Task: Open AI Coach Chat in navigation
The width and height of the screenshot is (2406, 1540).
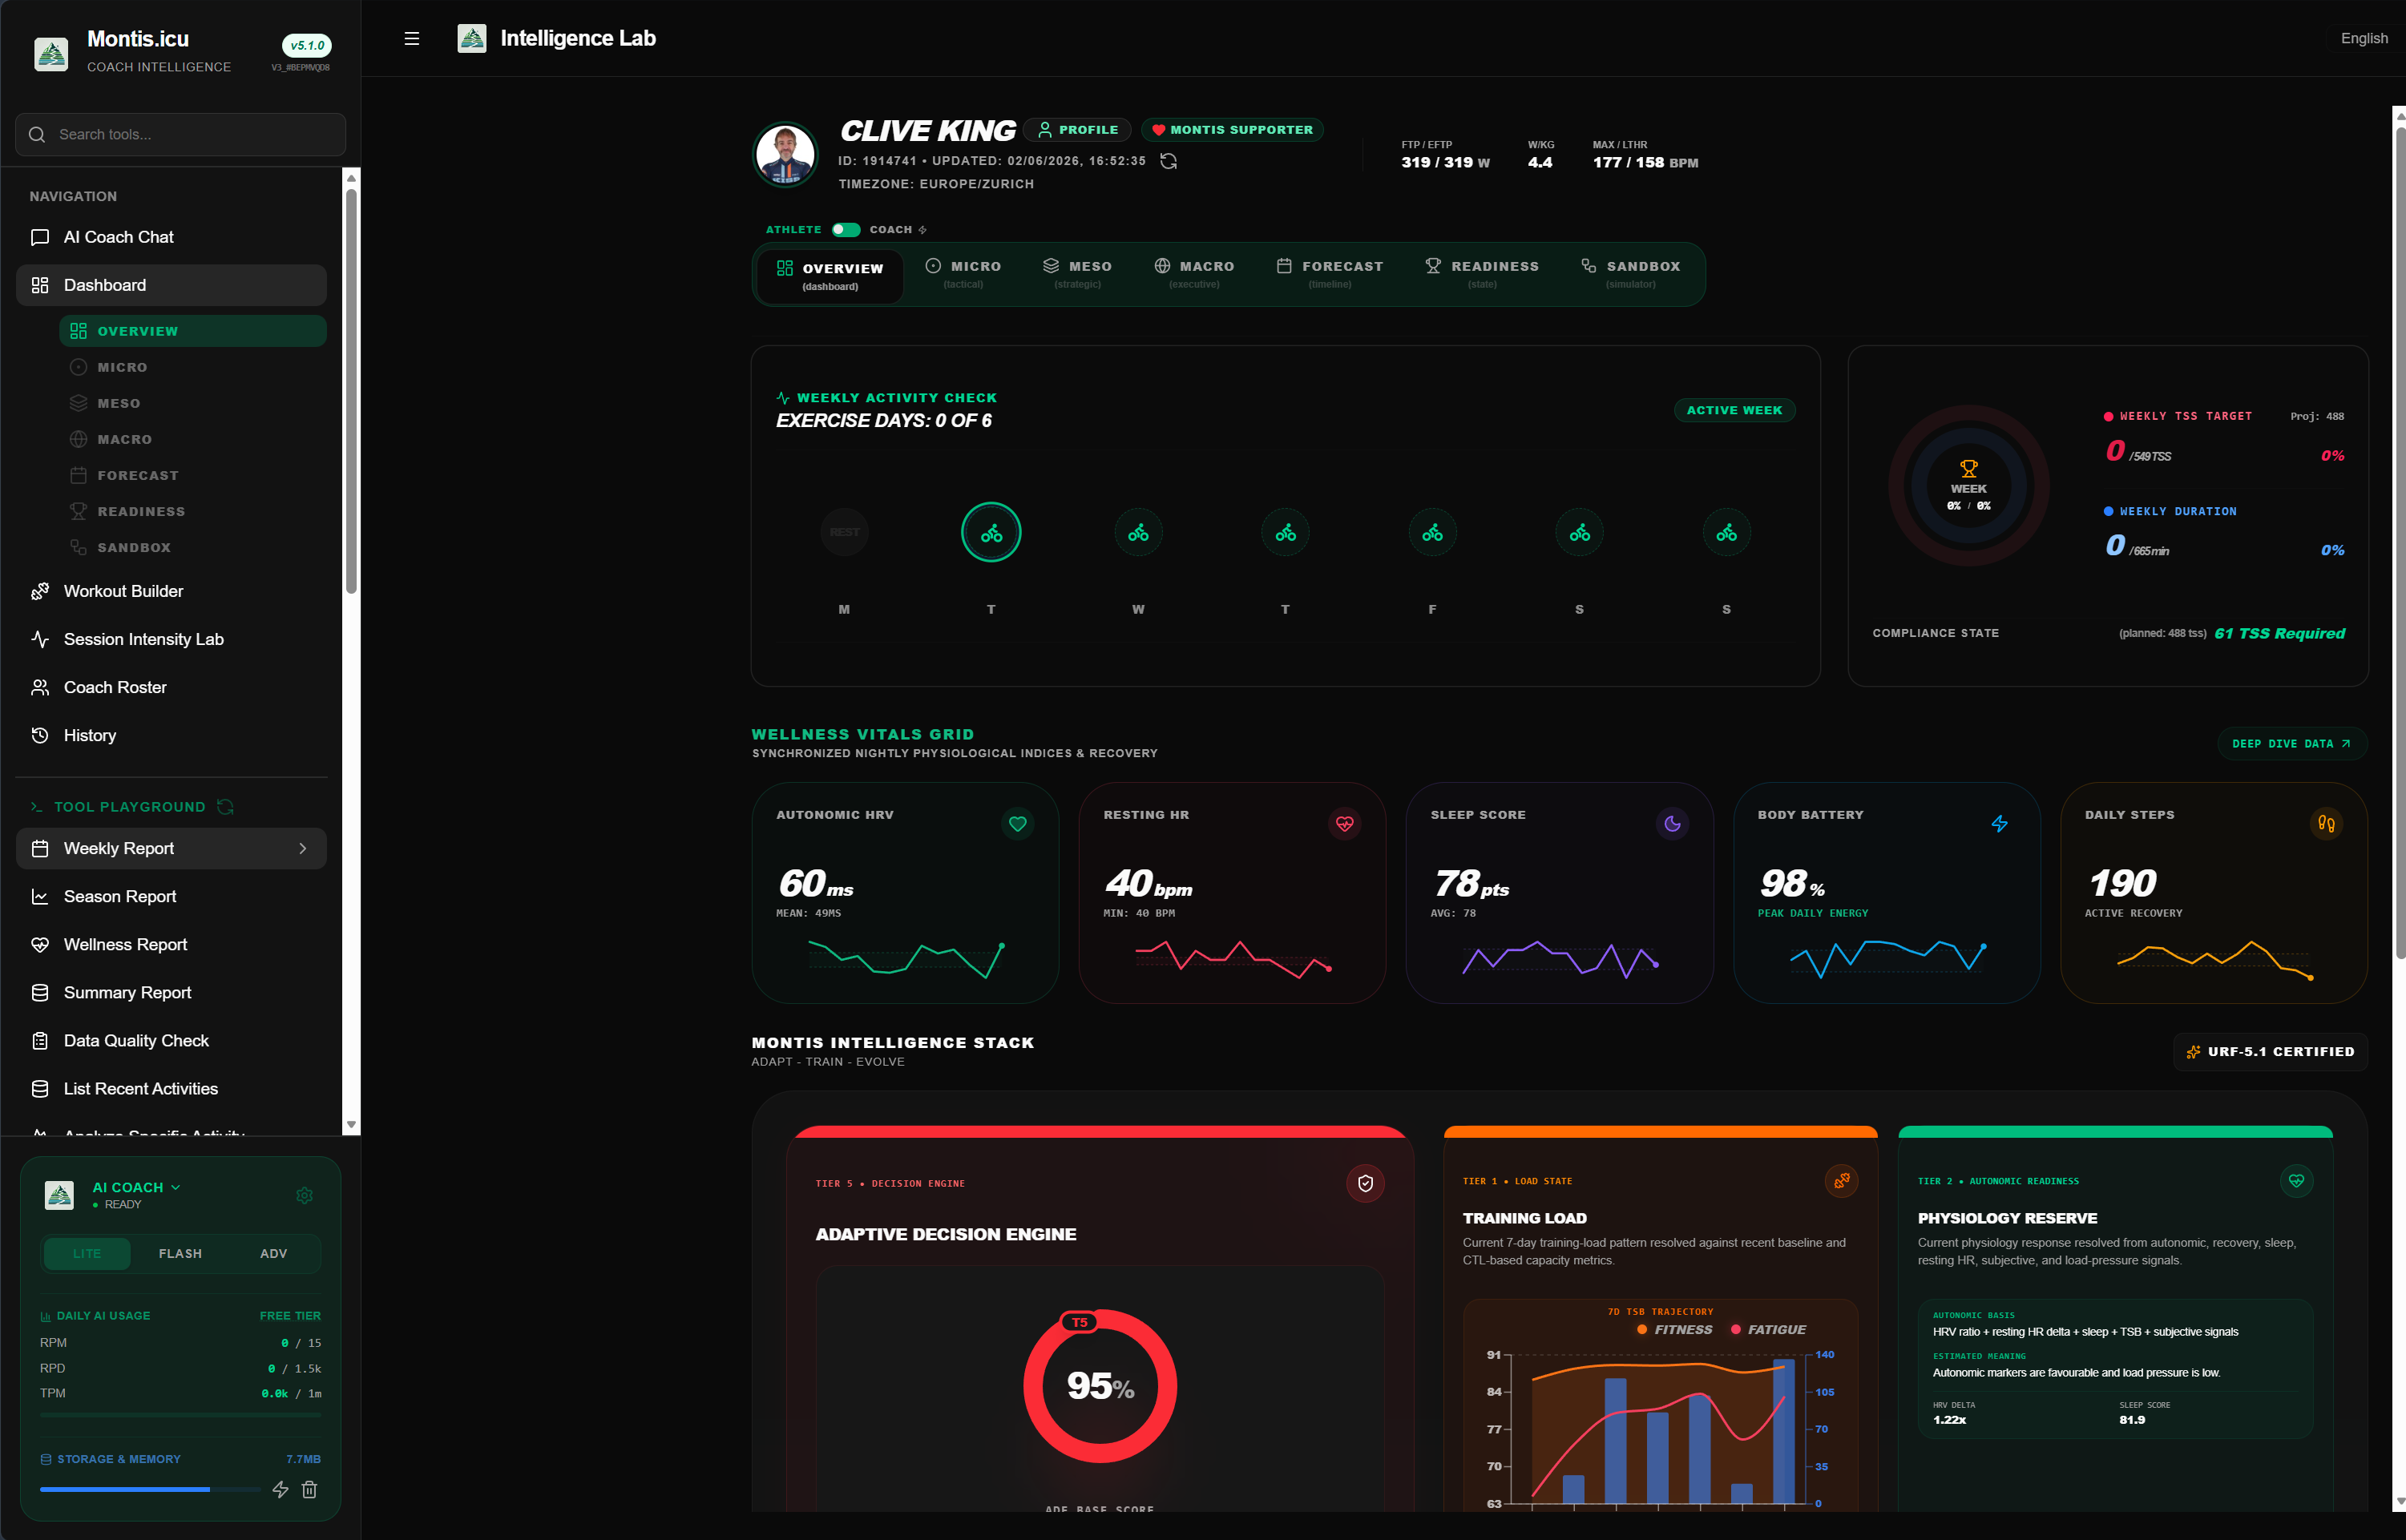Action: click(x=171, y=237)
